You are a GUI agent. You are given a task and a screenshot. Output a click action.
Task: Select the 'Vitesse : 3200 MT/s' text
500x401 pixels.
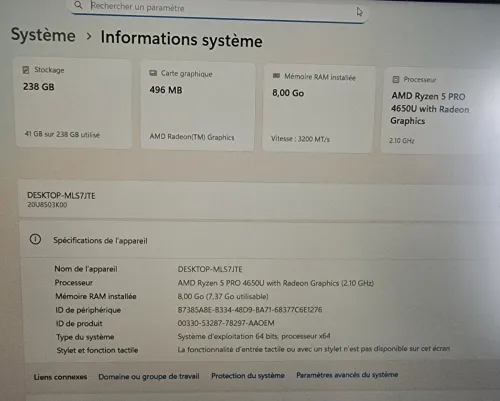pyautogui.click(x=300, y=139)
